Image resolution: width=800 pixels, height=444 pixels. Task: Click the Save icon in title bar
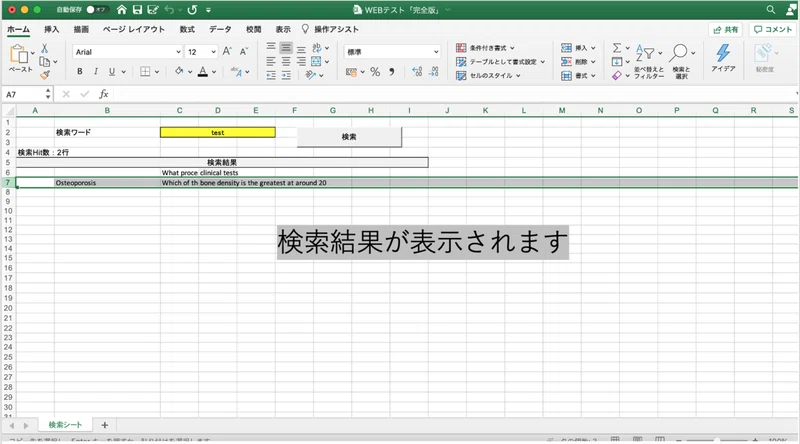pos(137,10)
